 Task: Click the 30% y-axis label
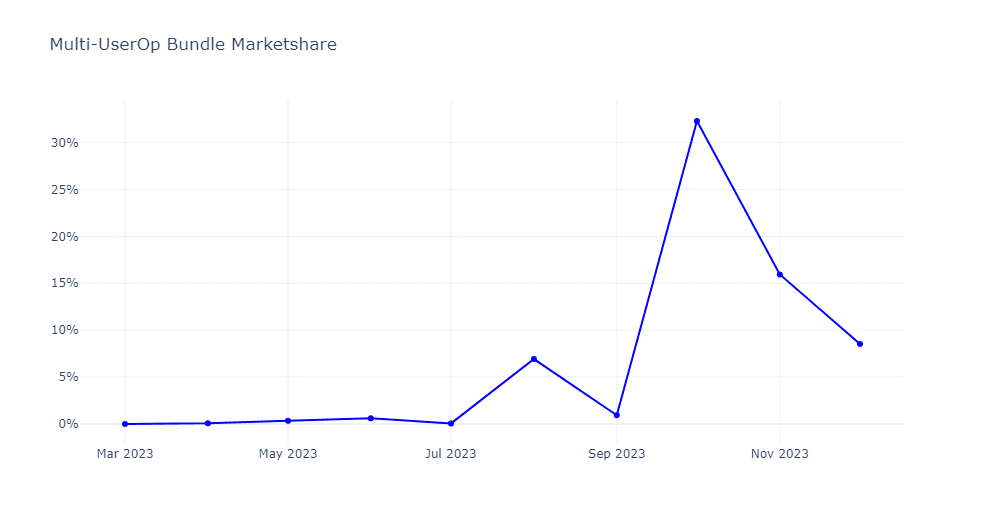tap(65, 143)
